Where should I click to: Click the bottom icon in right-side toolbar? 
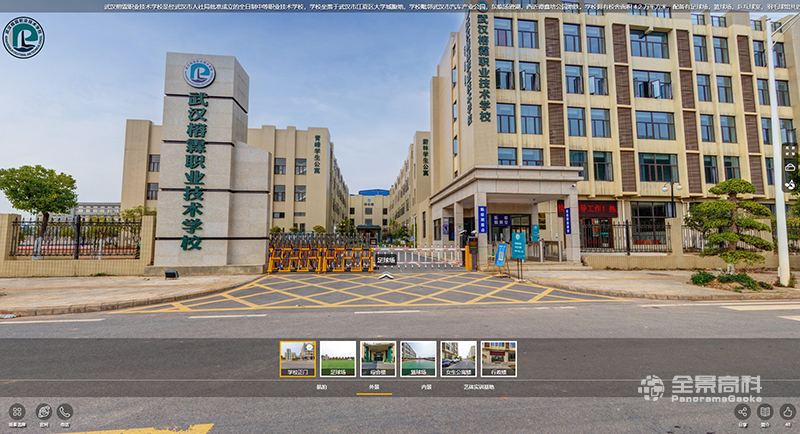(789, 184)
